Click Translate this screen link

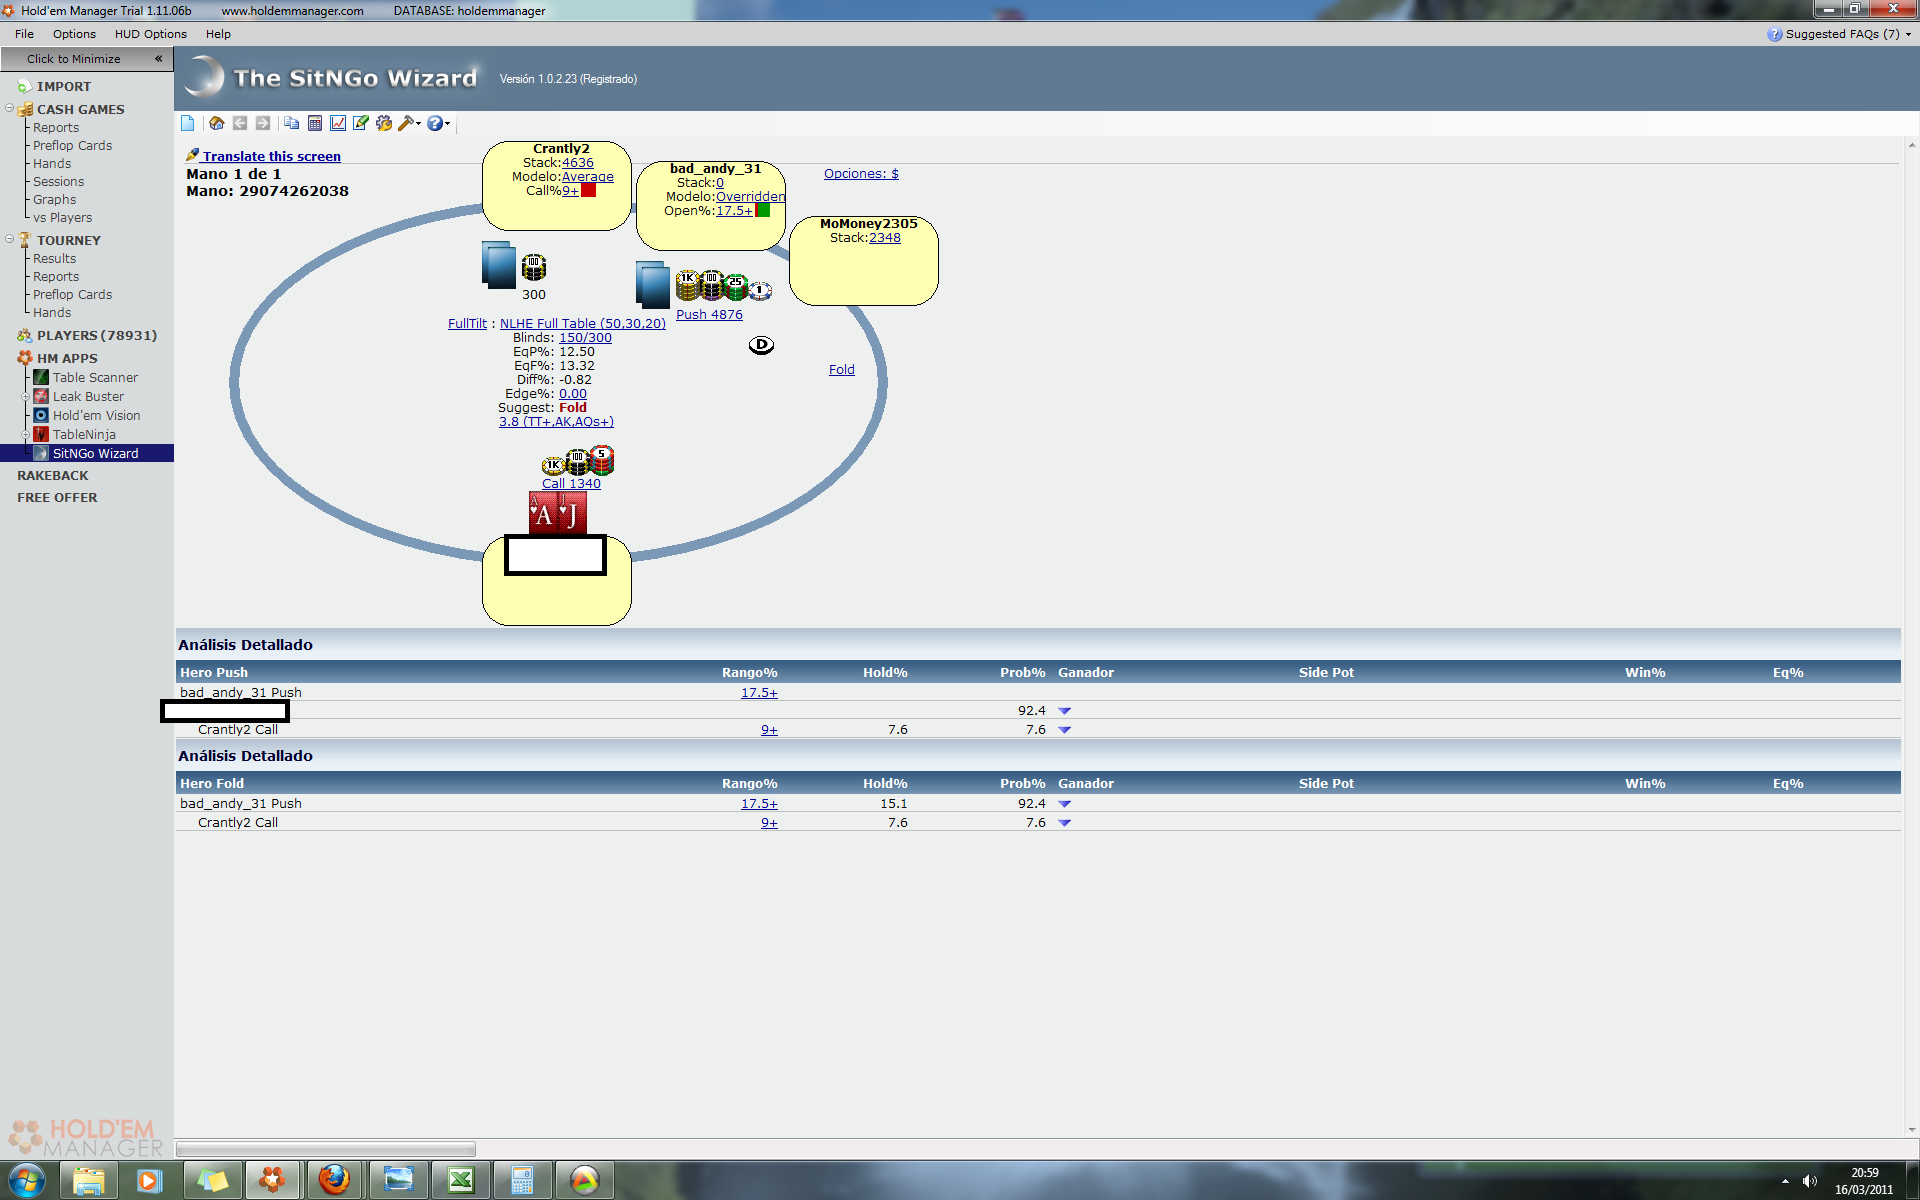tap(271, 156)
